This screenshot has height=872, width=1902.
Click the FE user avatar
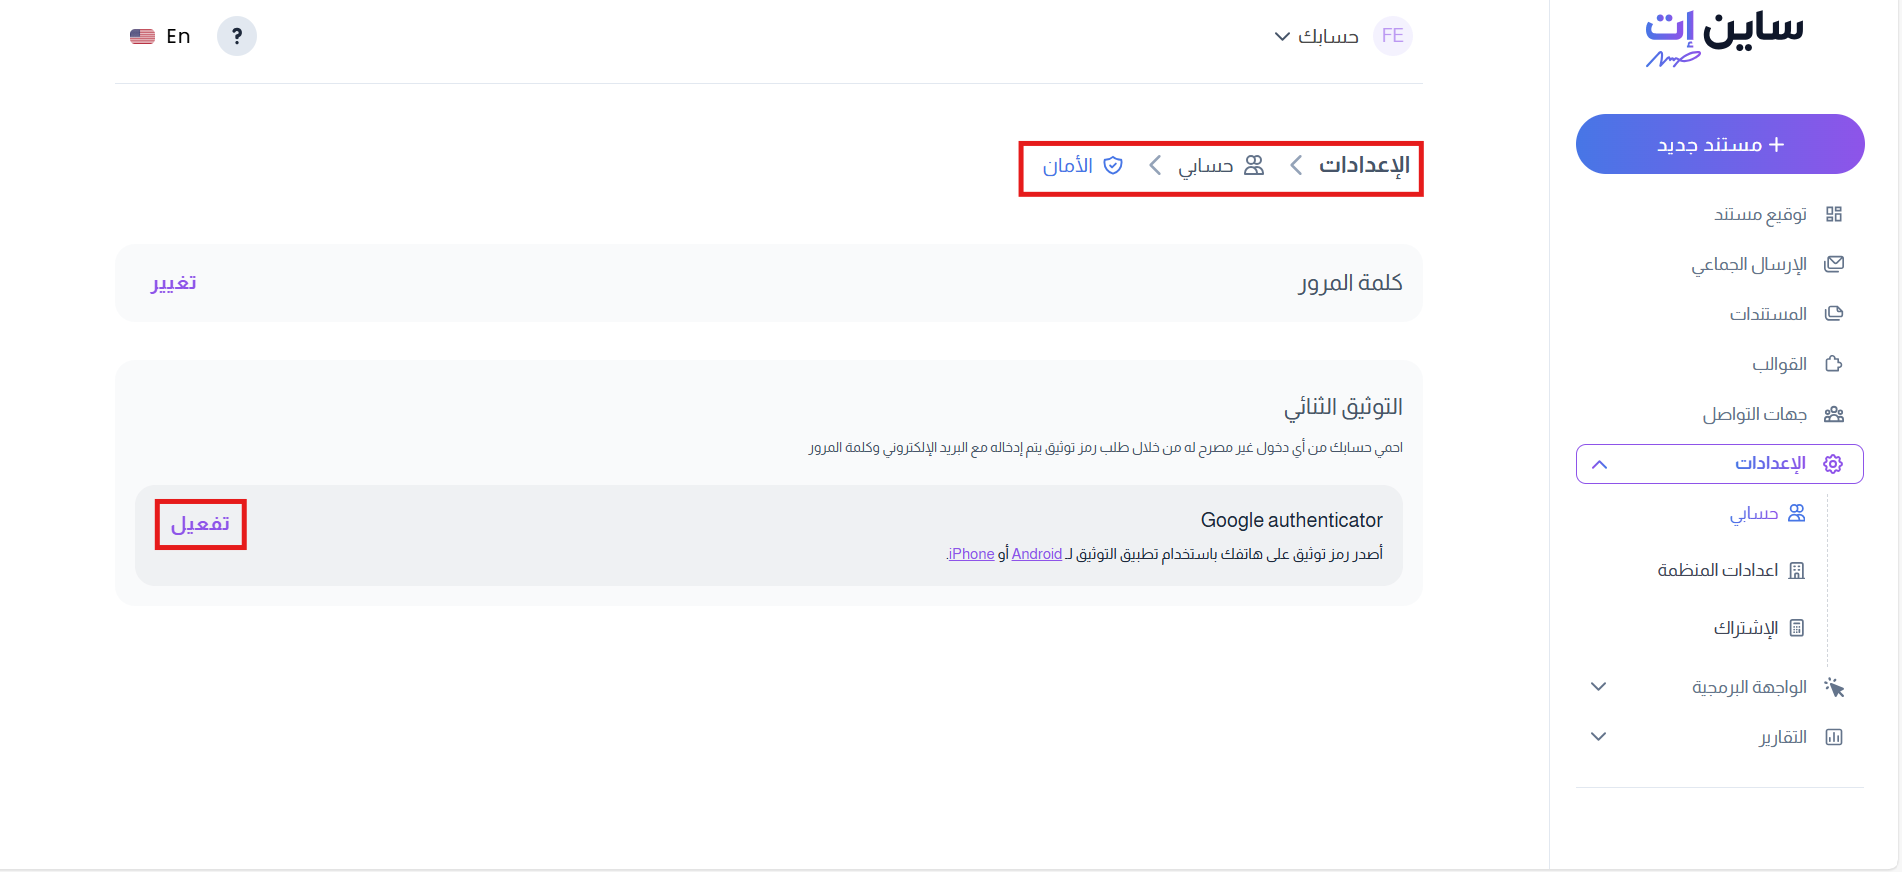click(1392, 36)
